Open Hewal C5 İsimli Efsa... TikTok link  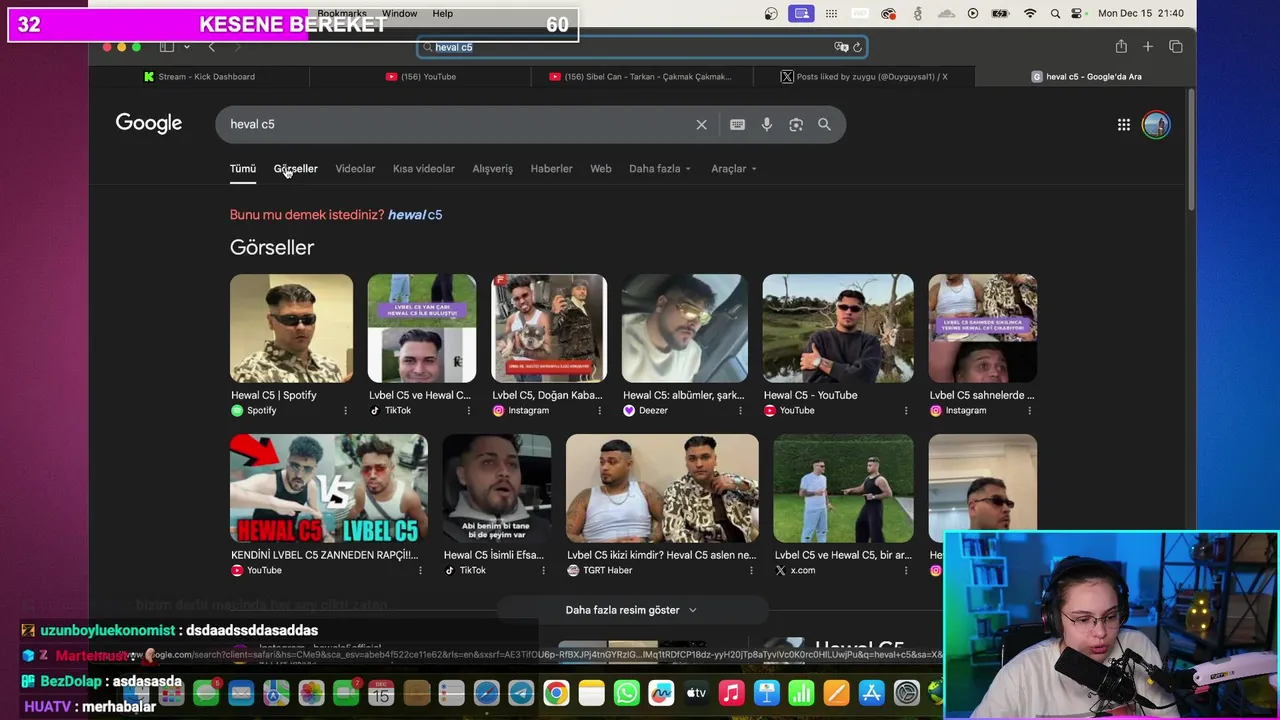click(x=494, y=555)
